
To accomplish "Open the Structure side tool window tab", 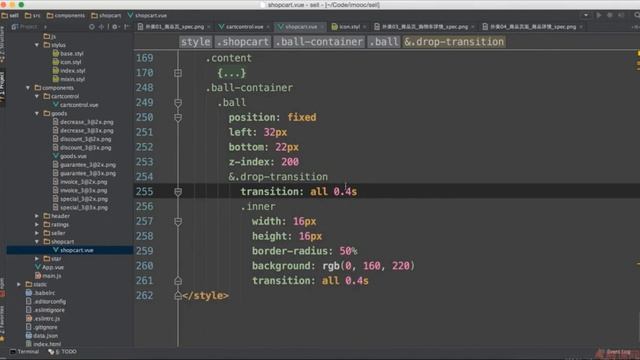I will click(x=2, y=44).
